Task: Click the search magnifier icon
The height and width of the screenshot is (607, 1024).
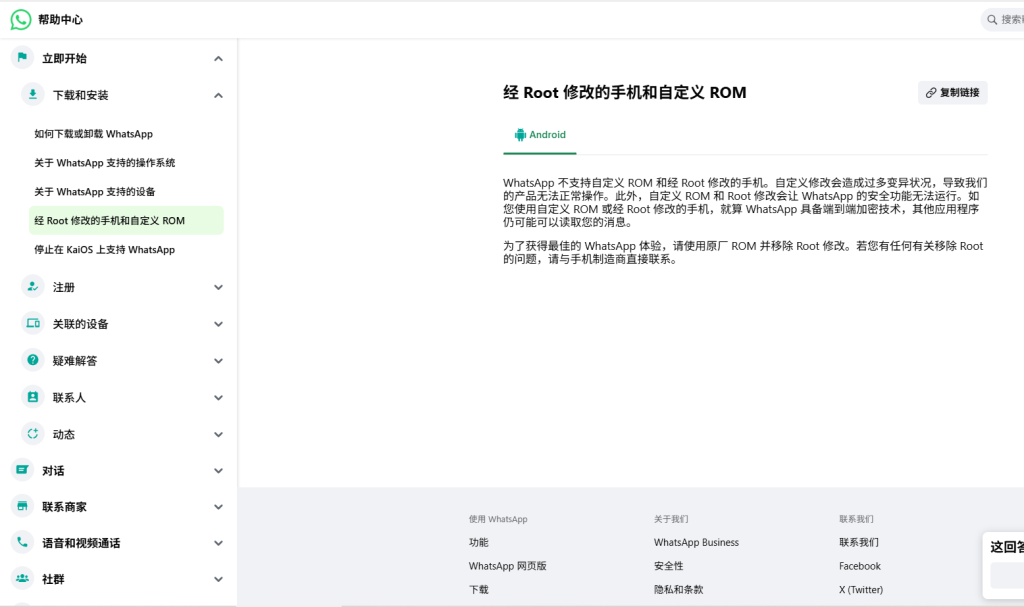Action: click(992, 20)
